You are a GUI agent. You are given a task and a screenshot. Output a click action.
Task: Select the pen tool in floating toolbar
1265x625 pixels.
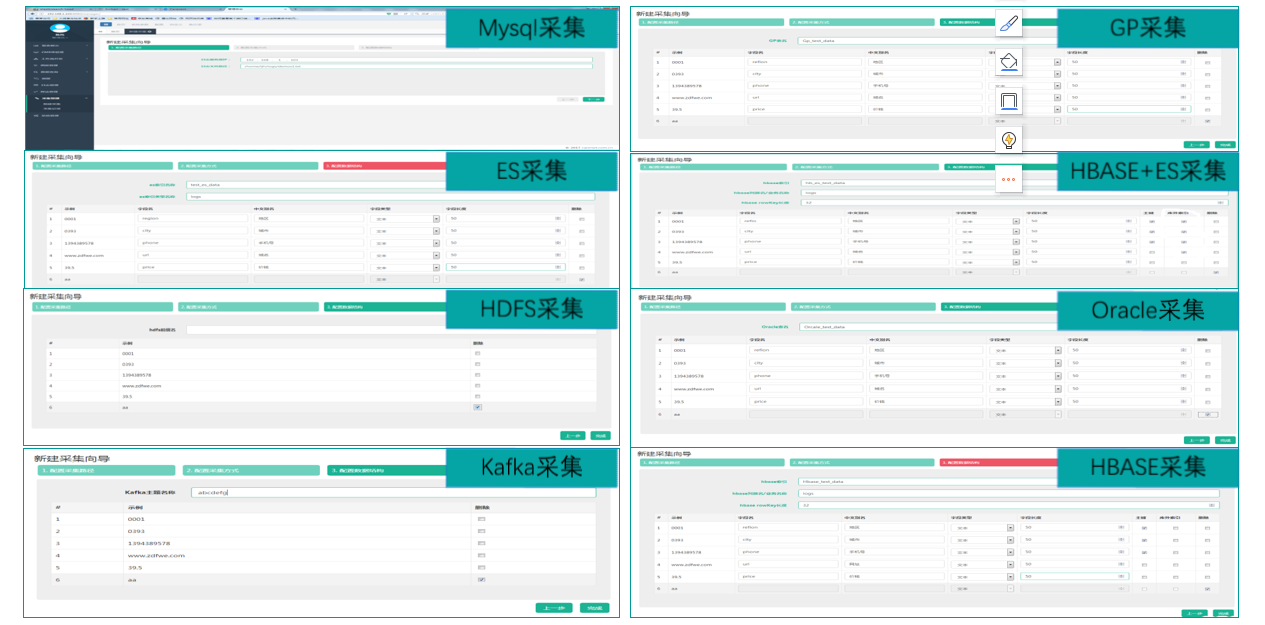point(1009,23)
